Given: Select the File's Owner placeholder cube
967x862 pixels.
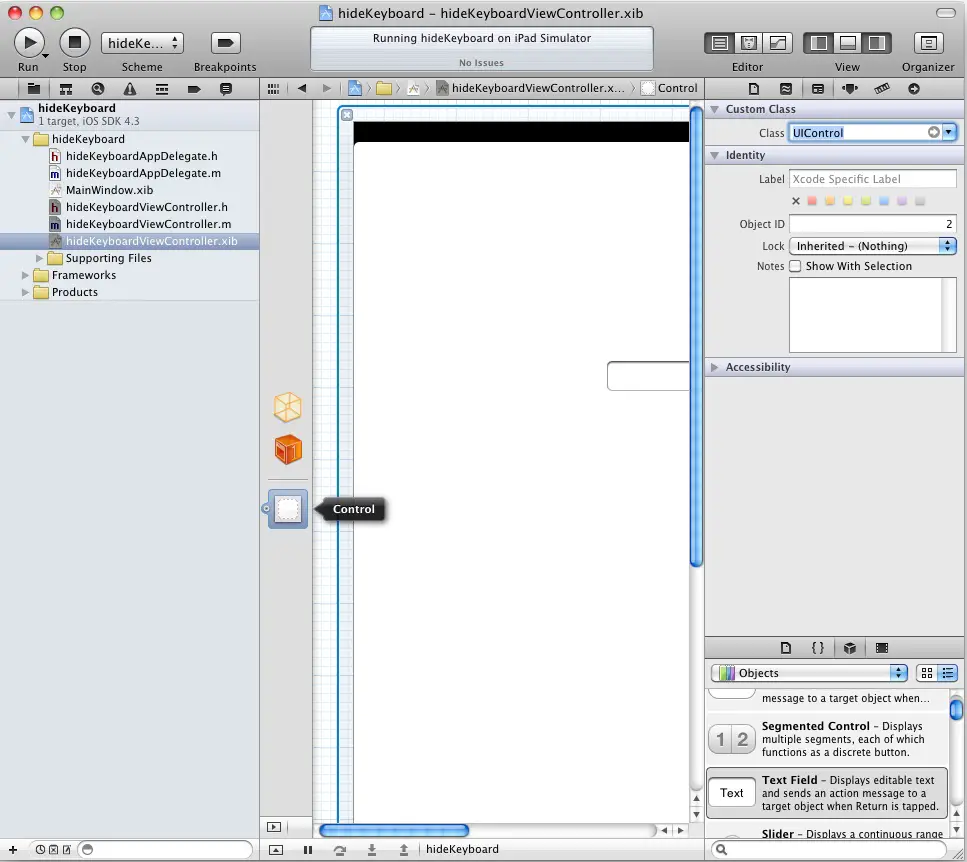Looking at the screenshot, I should (288, 407).
